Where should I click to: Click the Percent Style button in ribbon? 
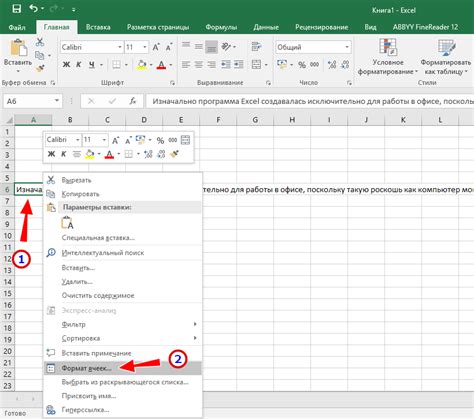[x=302, y=65]
